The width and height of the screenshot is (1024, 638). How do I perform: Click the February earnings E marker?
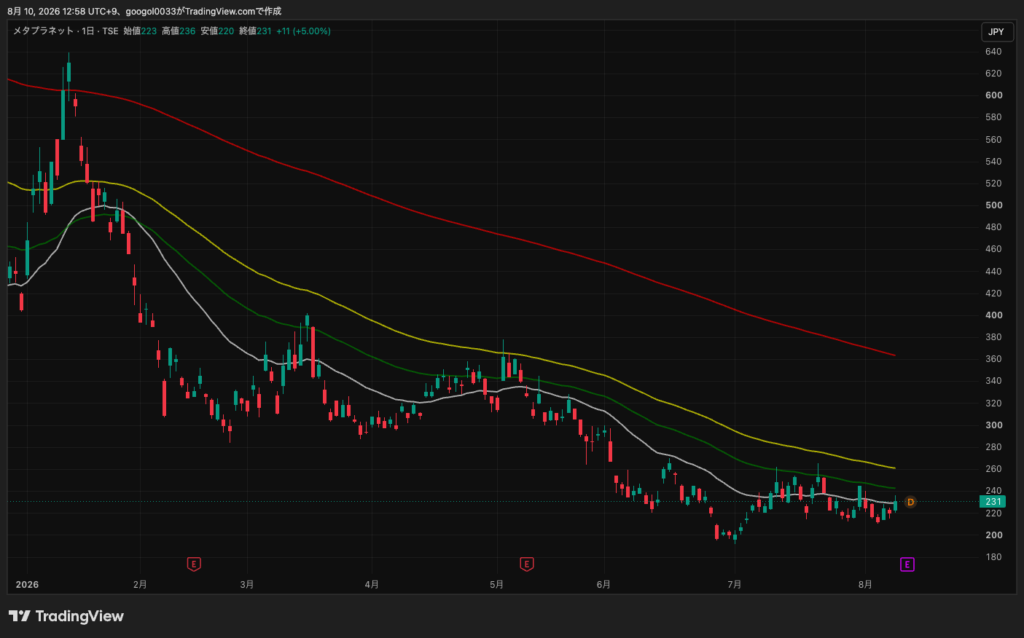coord(193,564)
